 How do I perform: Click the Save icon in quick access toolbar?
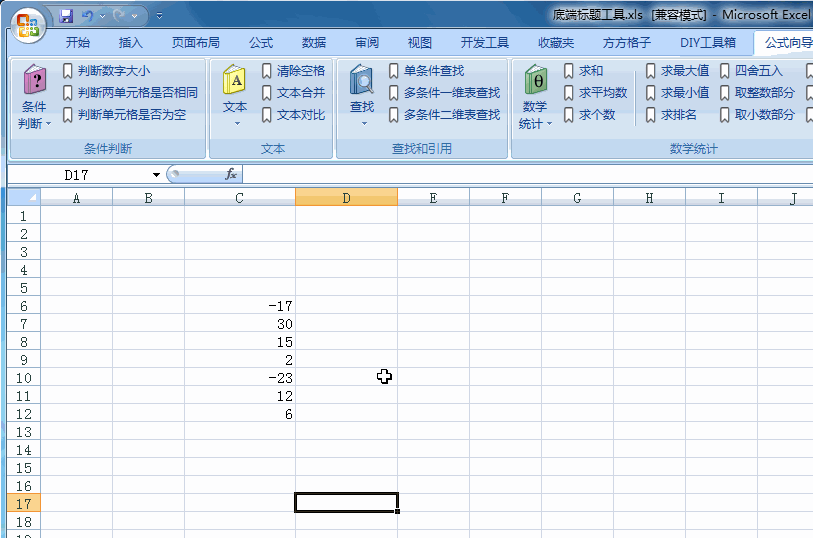coord(67,16)
